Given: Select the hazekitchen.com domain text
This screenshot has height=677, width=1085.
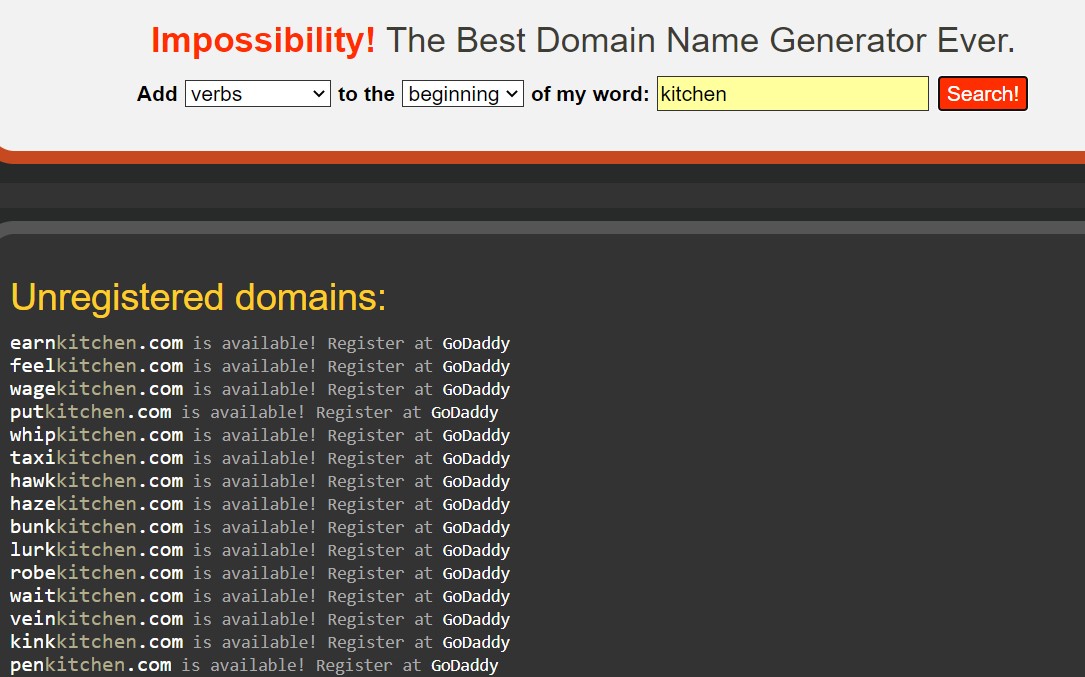Looking at the screenshot, I should coord(96,504).
